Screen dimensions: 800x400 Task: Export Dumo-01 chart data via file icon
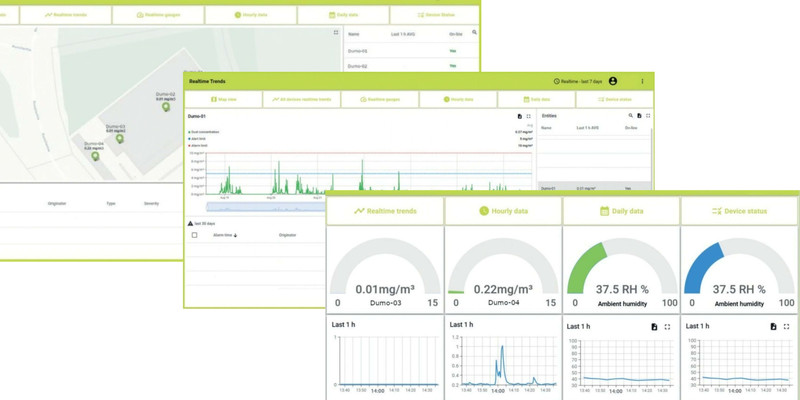pyautogui.click(x=520, y=116)
